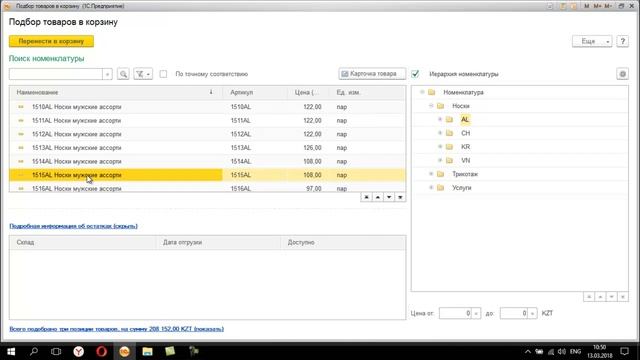This screenshot has height=360, width=640.
Task: Click 'Подробная информация об остатках' link
Action: point(73,226)
